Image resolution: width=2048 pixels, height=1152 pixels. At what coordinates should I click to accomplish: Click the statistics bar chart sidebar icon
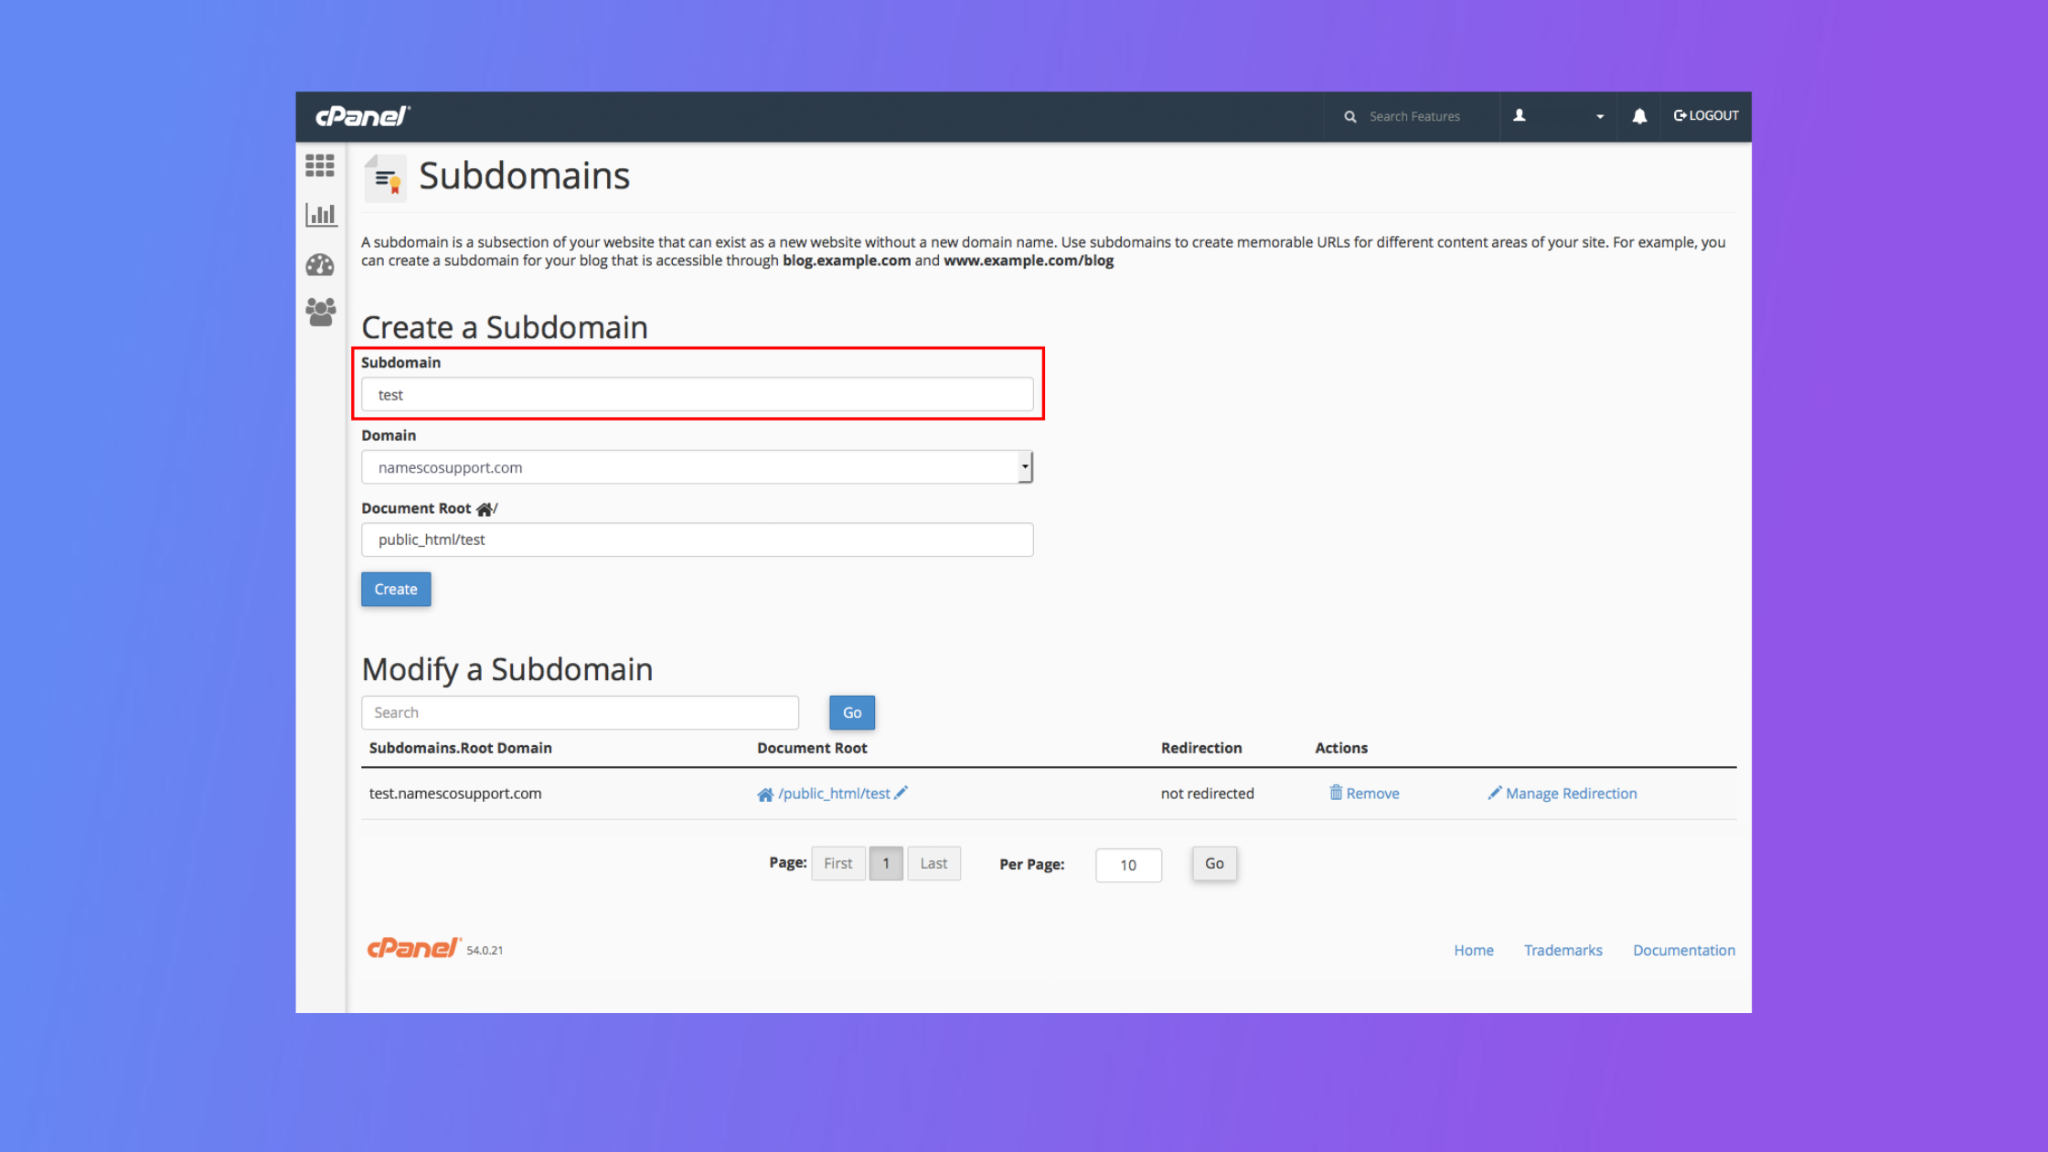(x=320, y=214)
